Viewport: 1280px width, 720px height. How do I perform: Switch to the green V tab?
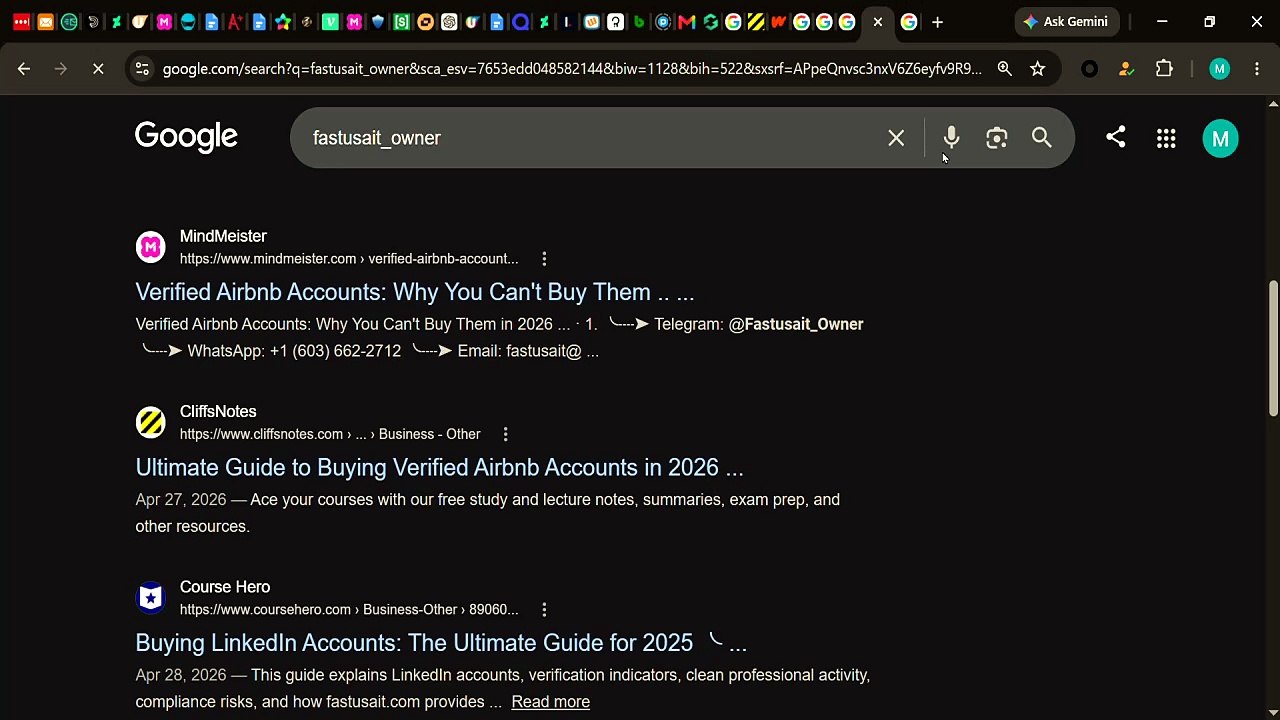tap(330, 22)
